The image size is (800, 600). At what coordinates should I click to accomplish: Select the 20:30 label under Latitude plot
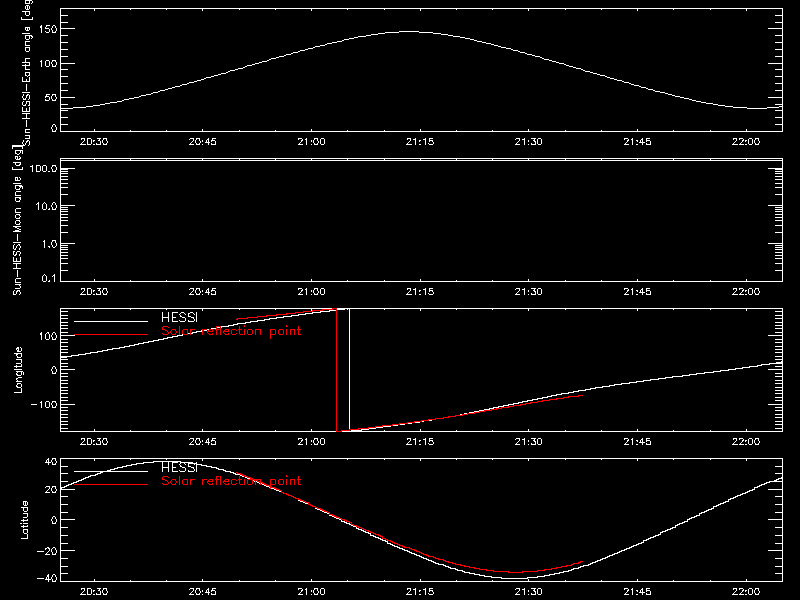[x=94, y=592]
